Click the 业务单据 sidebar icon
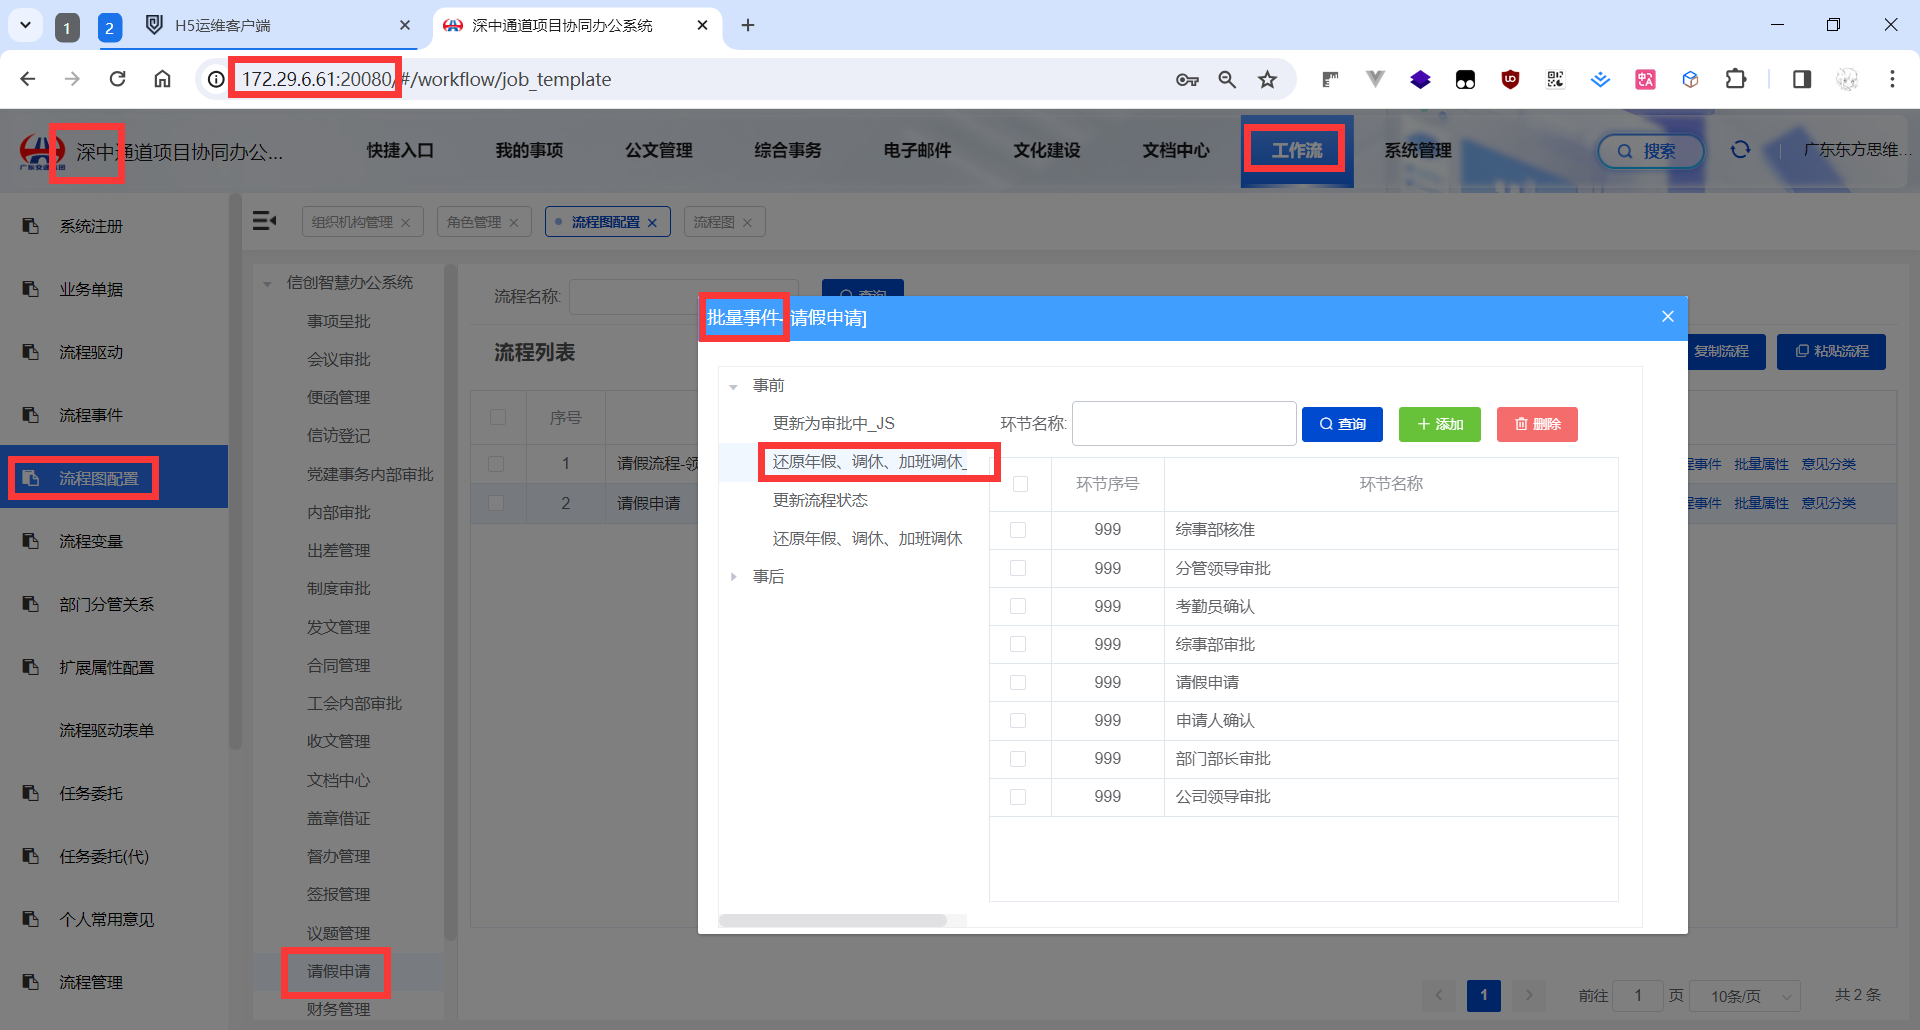Image resolution: width=1920 pixels, height=1030 pixels. 31,289
